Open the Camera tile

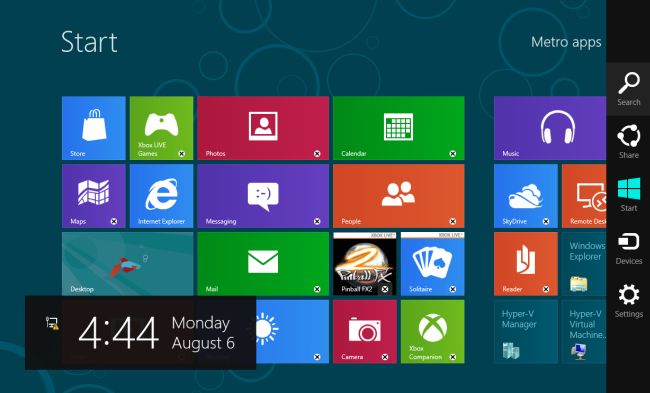click(x=365, y=332)
